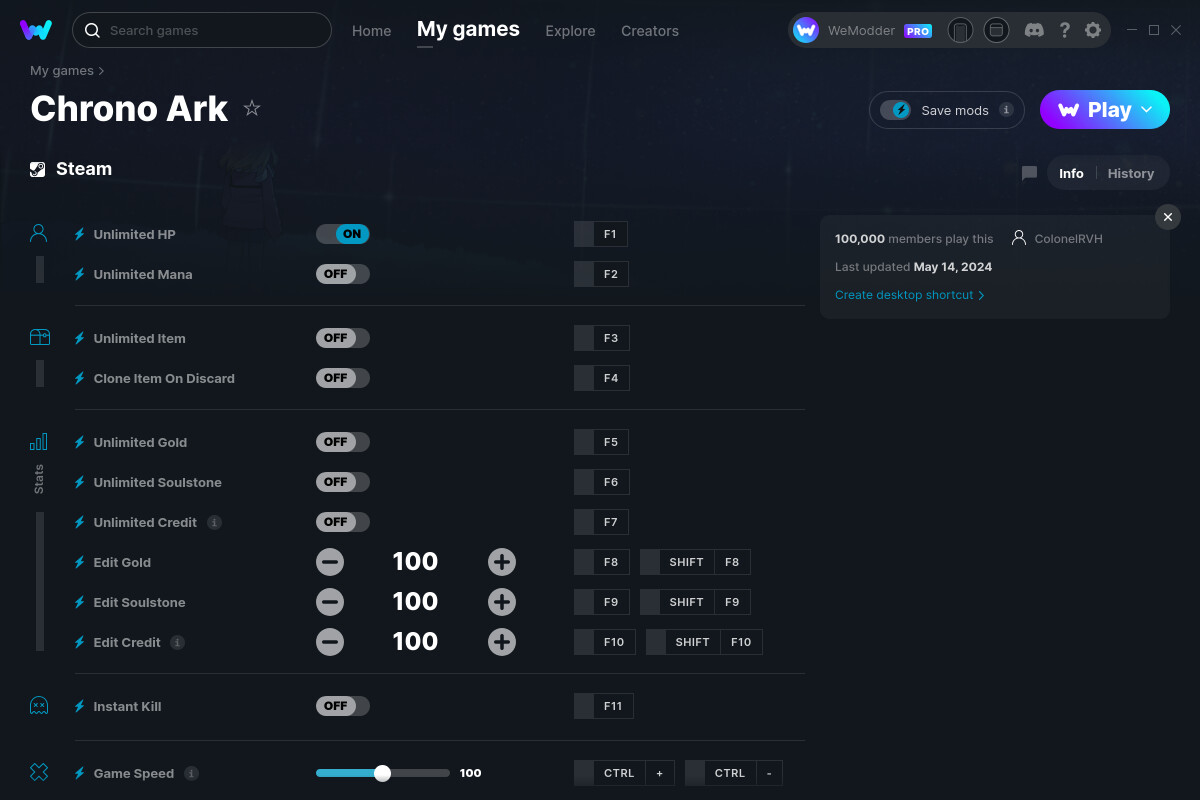Favorite Chrono Ark with the star icon

(x=252, y=108)
